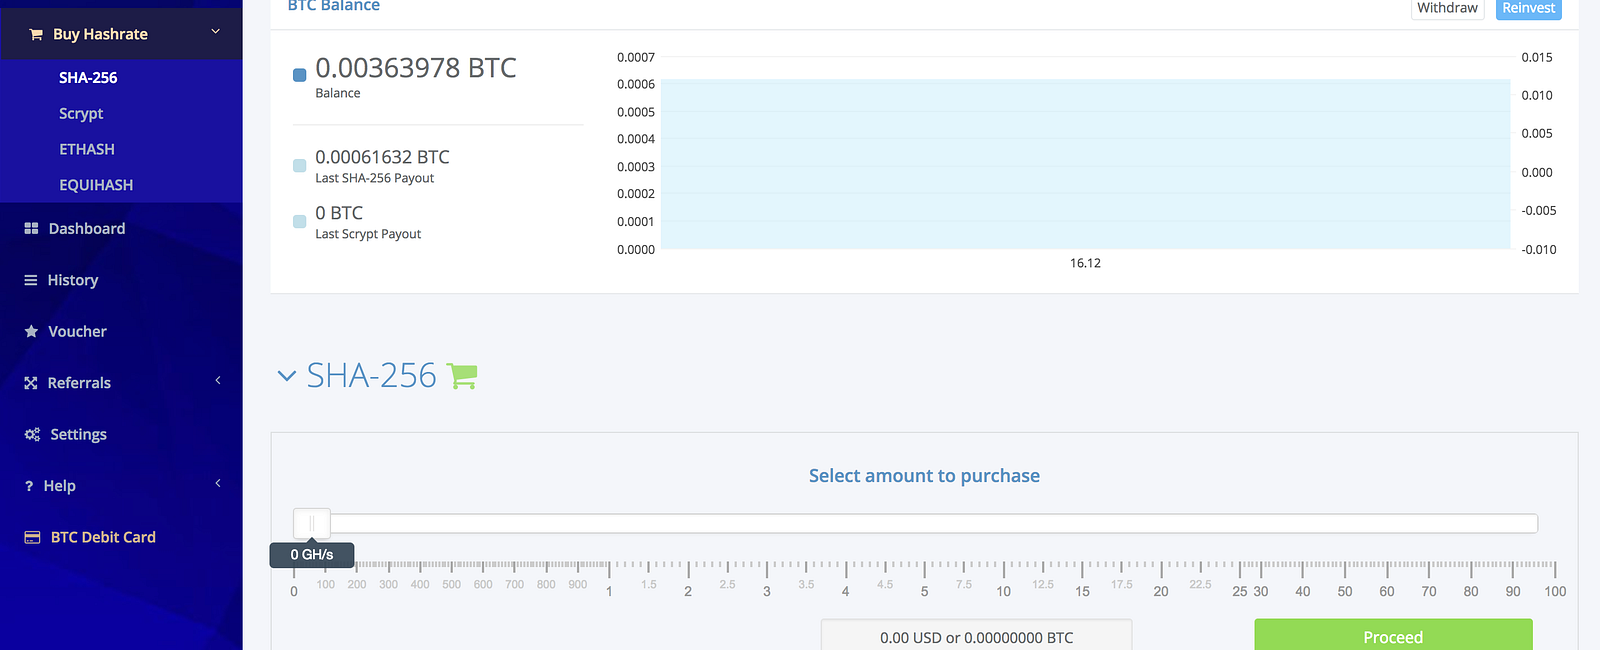Viewport: 1600px width, 650px height.
Task: Click the 0.00363978 BTC balance value
Action: coord(416,68)
